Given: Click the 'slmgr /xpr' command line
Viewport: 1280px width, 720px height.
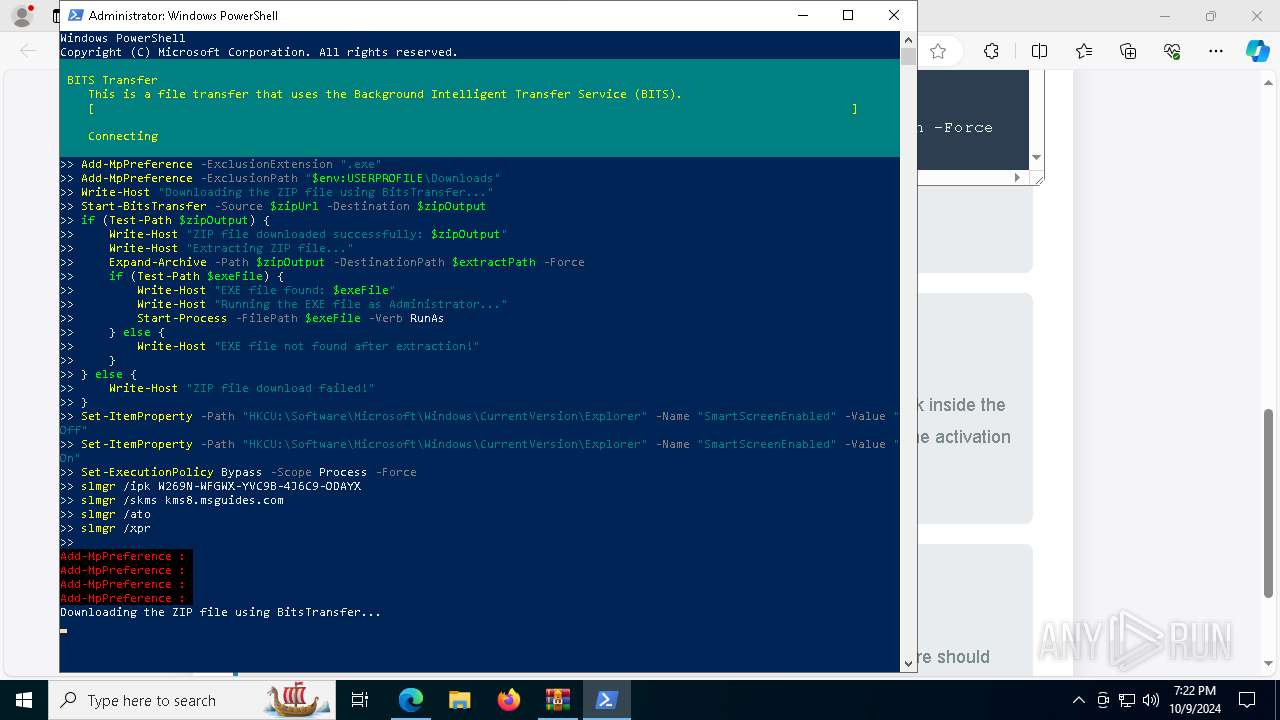Looking at the screenshot, I should pyautogui.click(x=116, y=528).
